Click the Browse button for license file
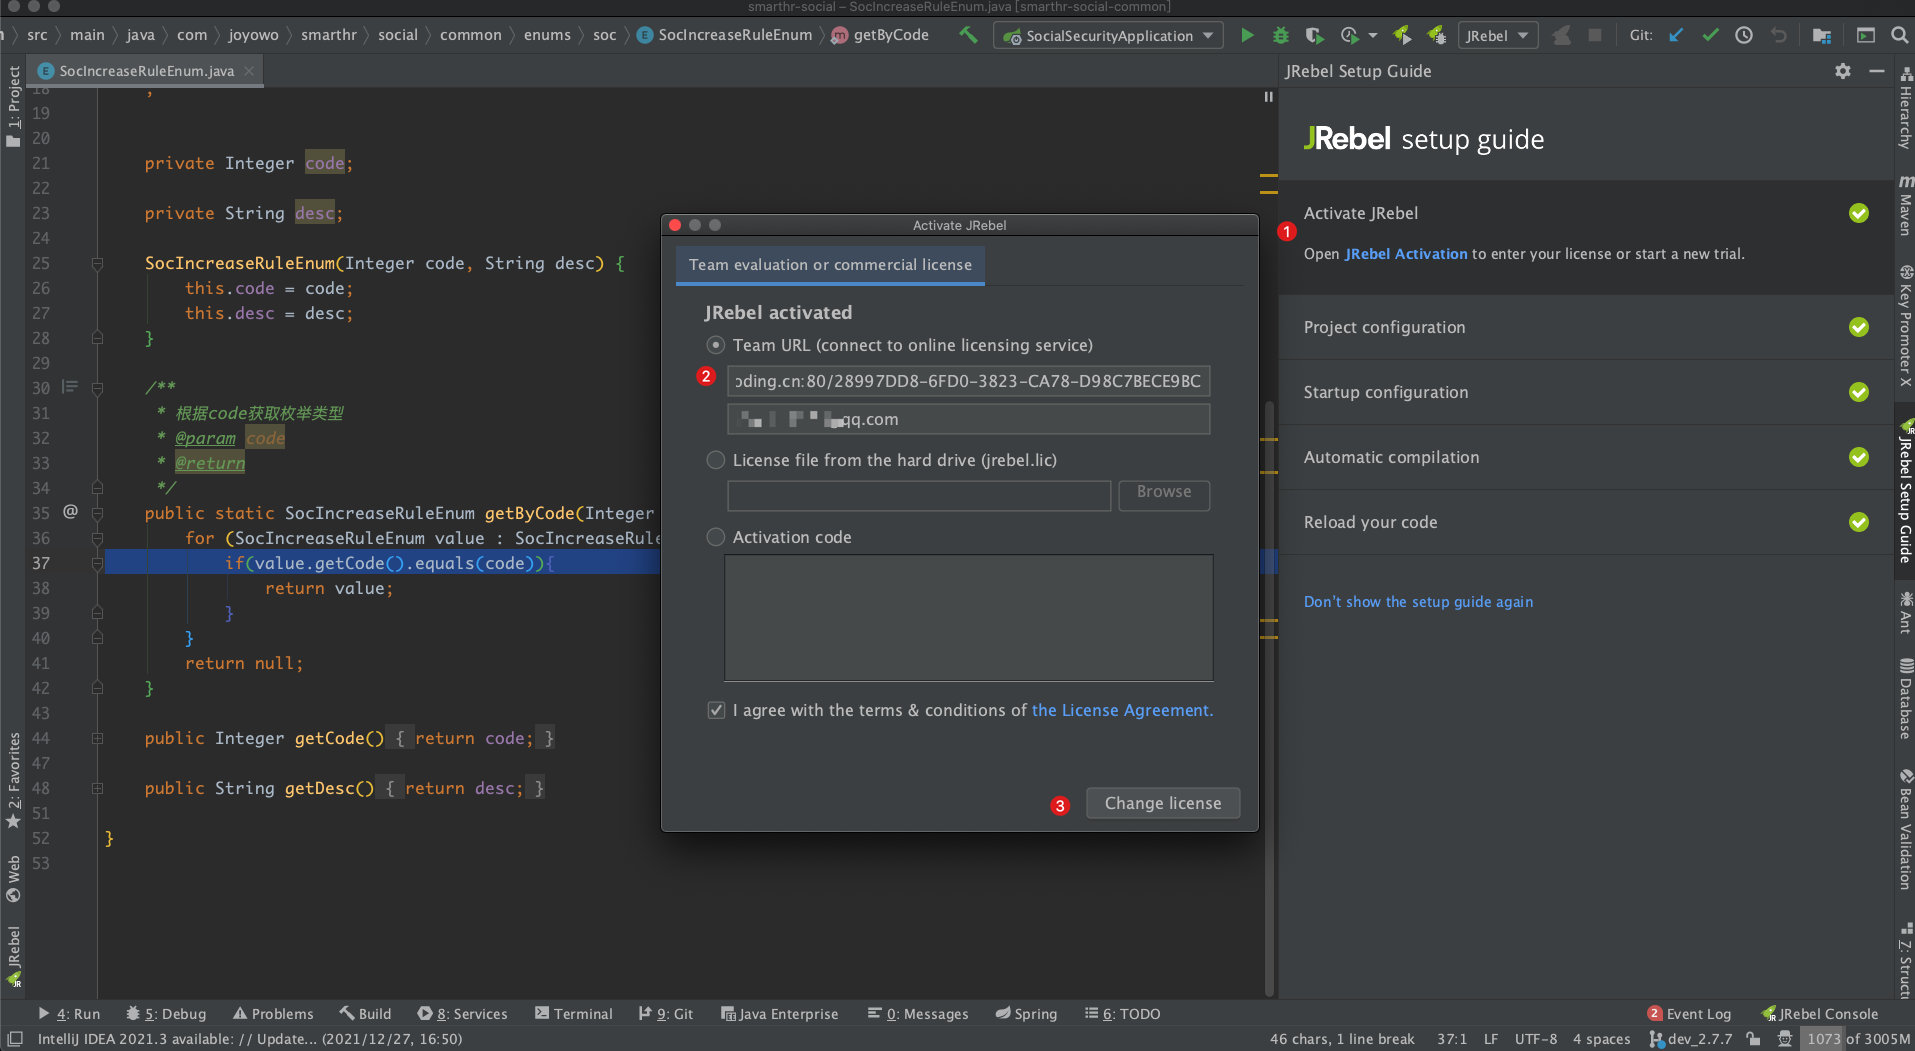 pyautogui.click(x=1164, y=494)
